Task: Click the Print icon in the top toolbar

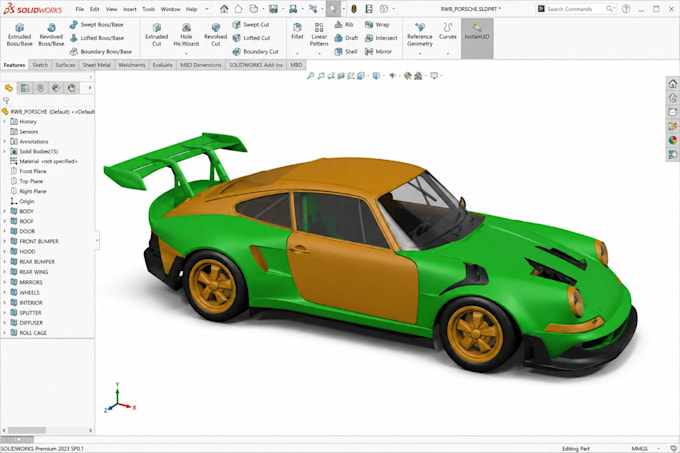Action: click(293, 9)
